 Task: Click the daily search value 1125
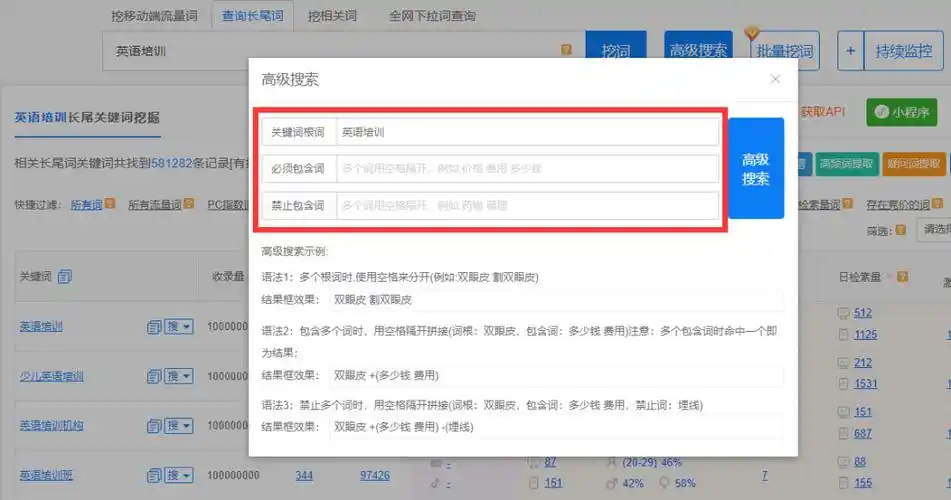(x=865, y=334)
